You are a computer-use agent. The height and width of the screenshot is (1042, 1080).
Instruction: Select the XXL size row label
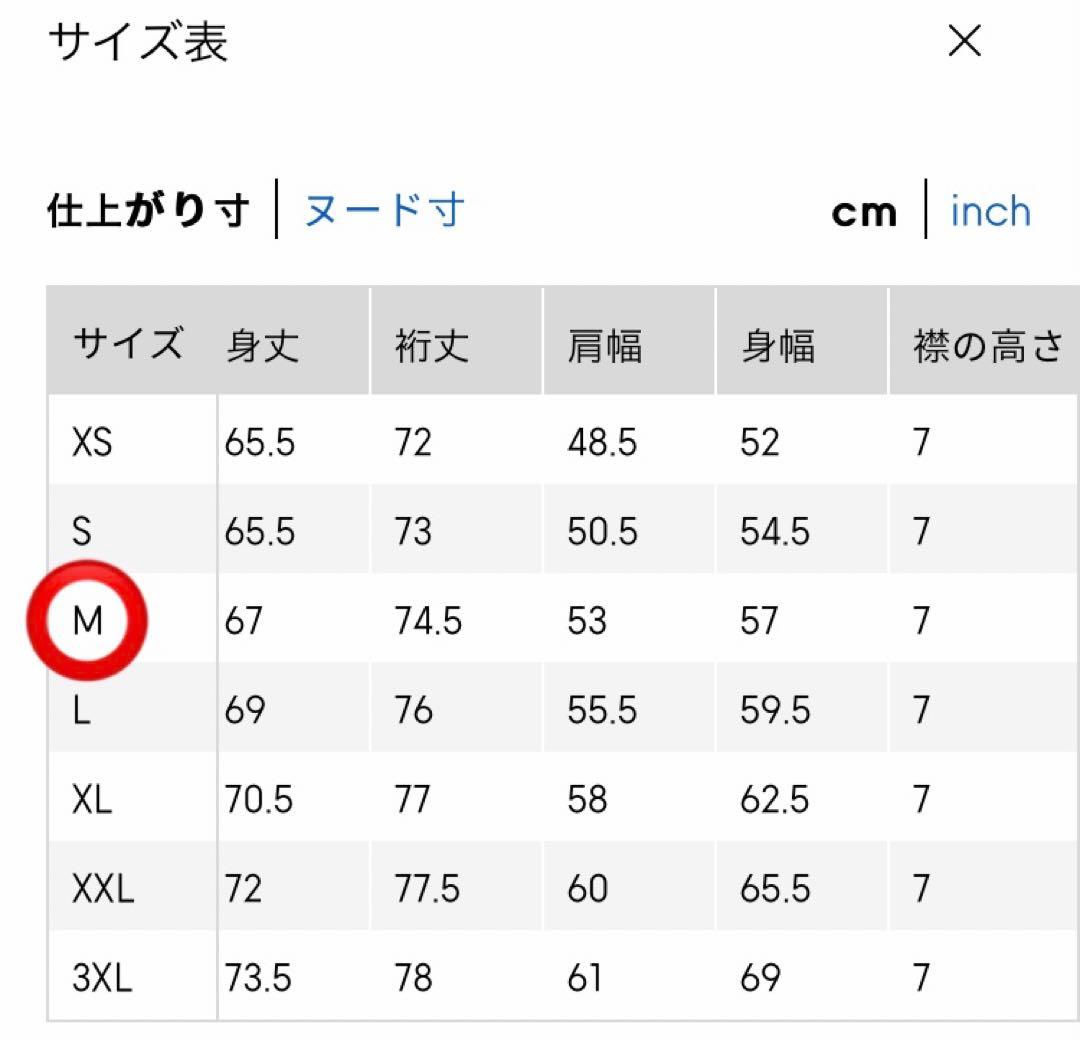click(103, 888)
